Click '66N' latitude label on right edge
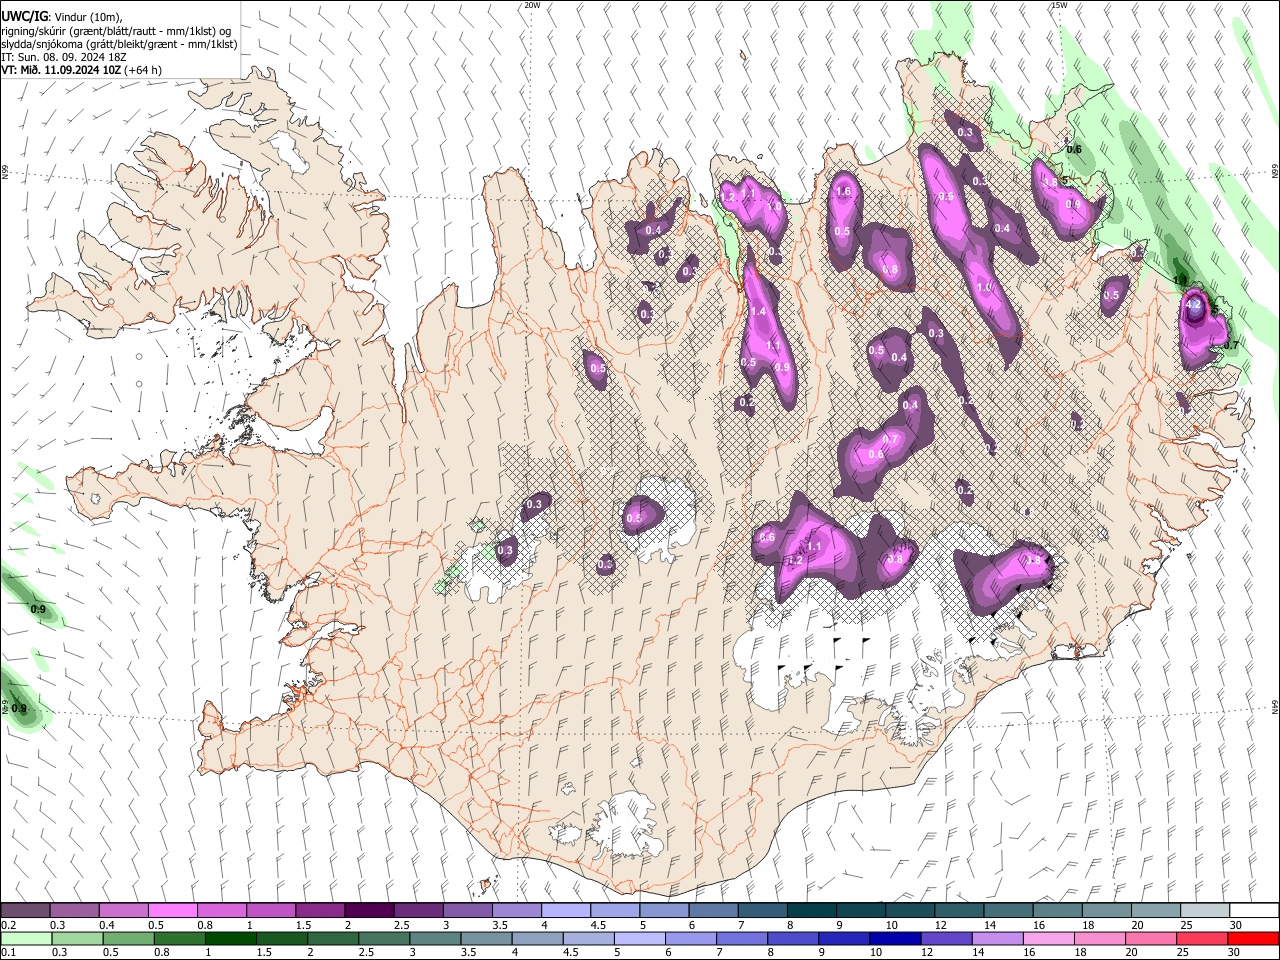 pos(1275,173)
